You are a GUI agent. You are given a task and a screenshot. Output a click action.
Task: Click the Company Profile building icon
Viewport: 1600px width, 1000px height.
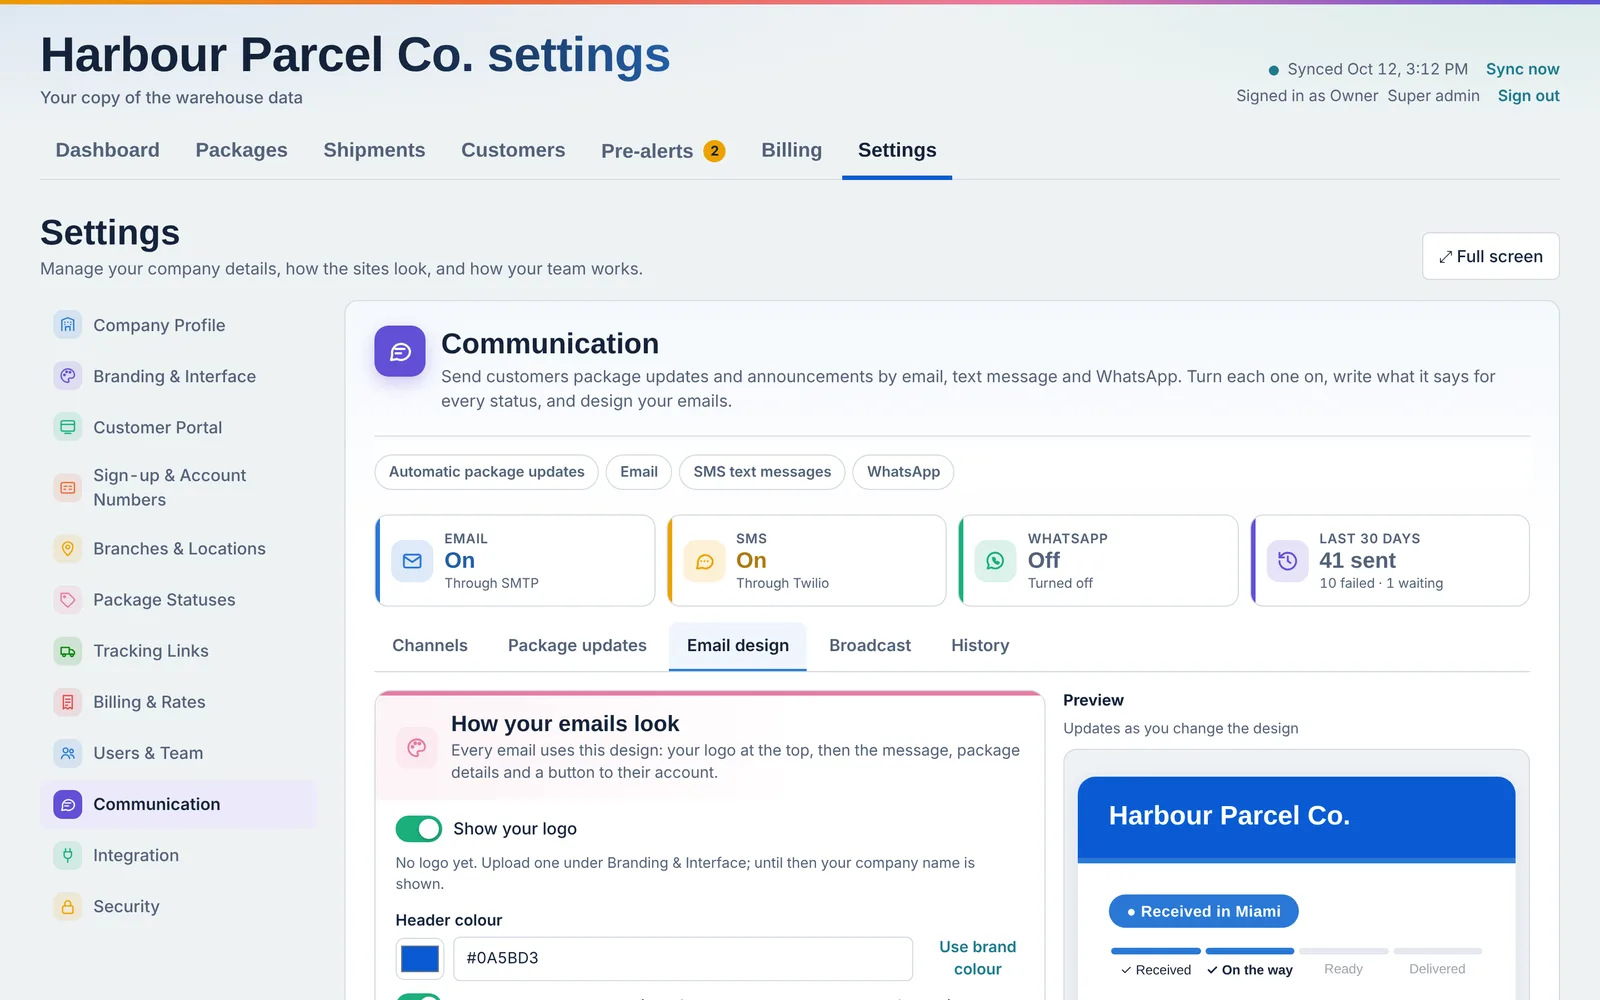pyautogui.click(x=68, y=325)
